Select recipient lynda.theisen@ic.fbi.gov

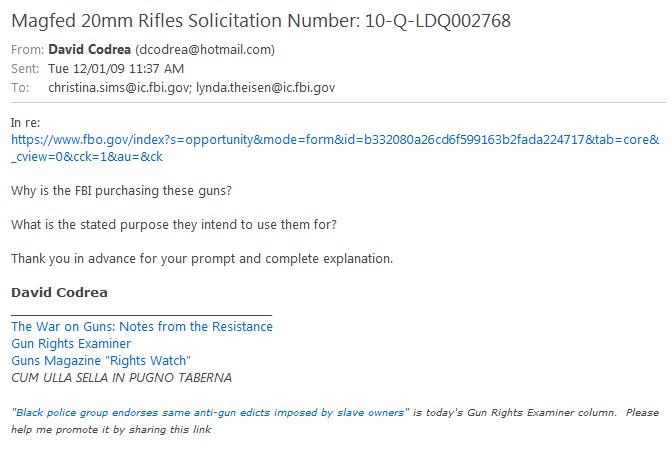point(270,87)
